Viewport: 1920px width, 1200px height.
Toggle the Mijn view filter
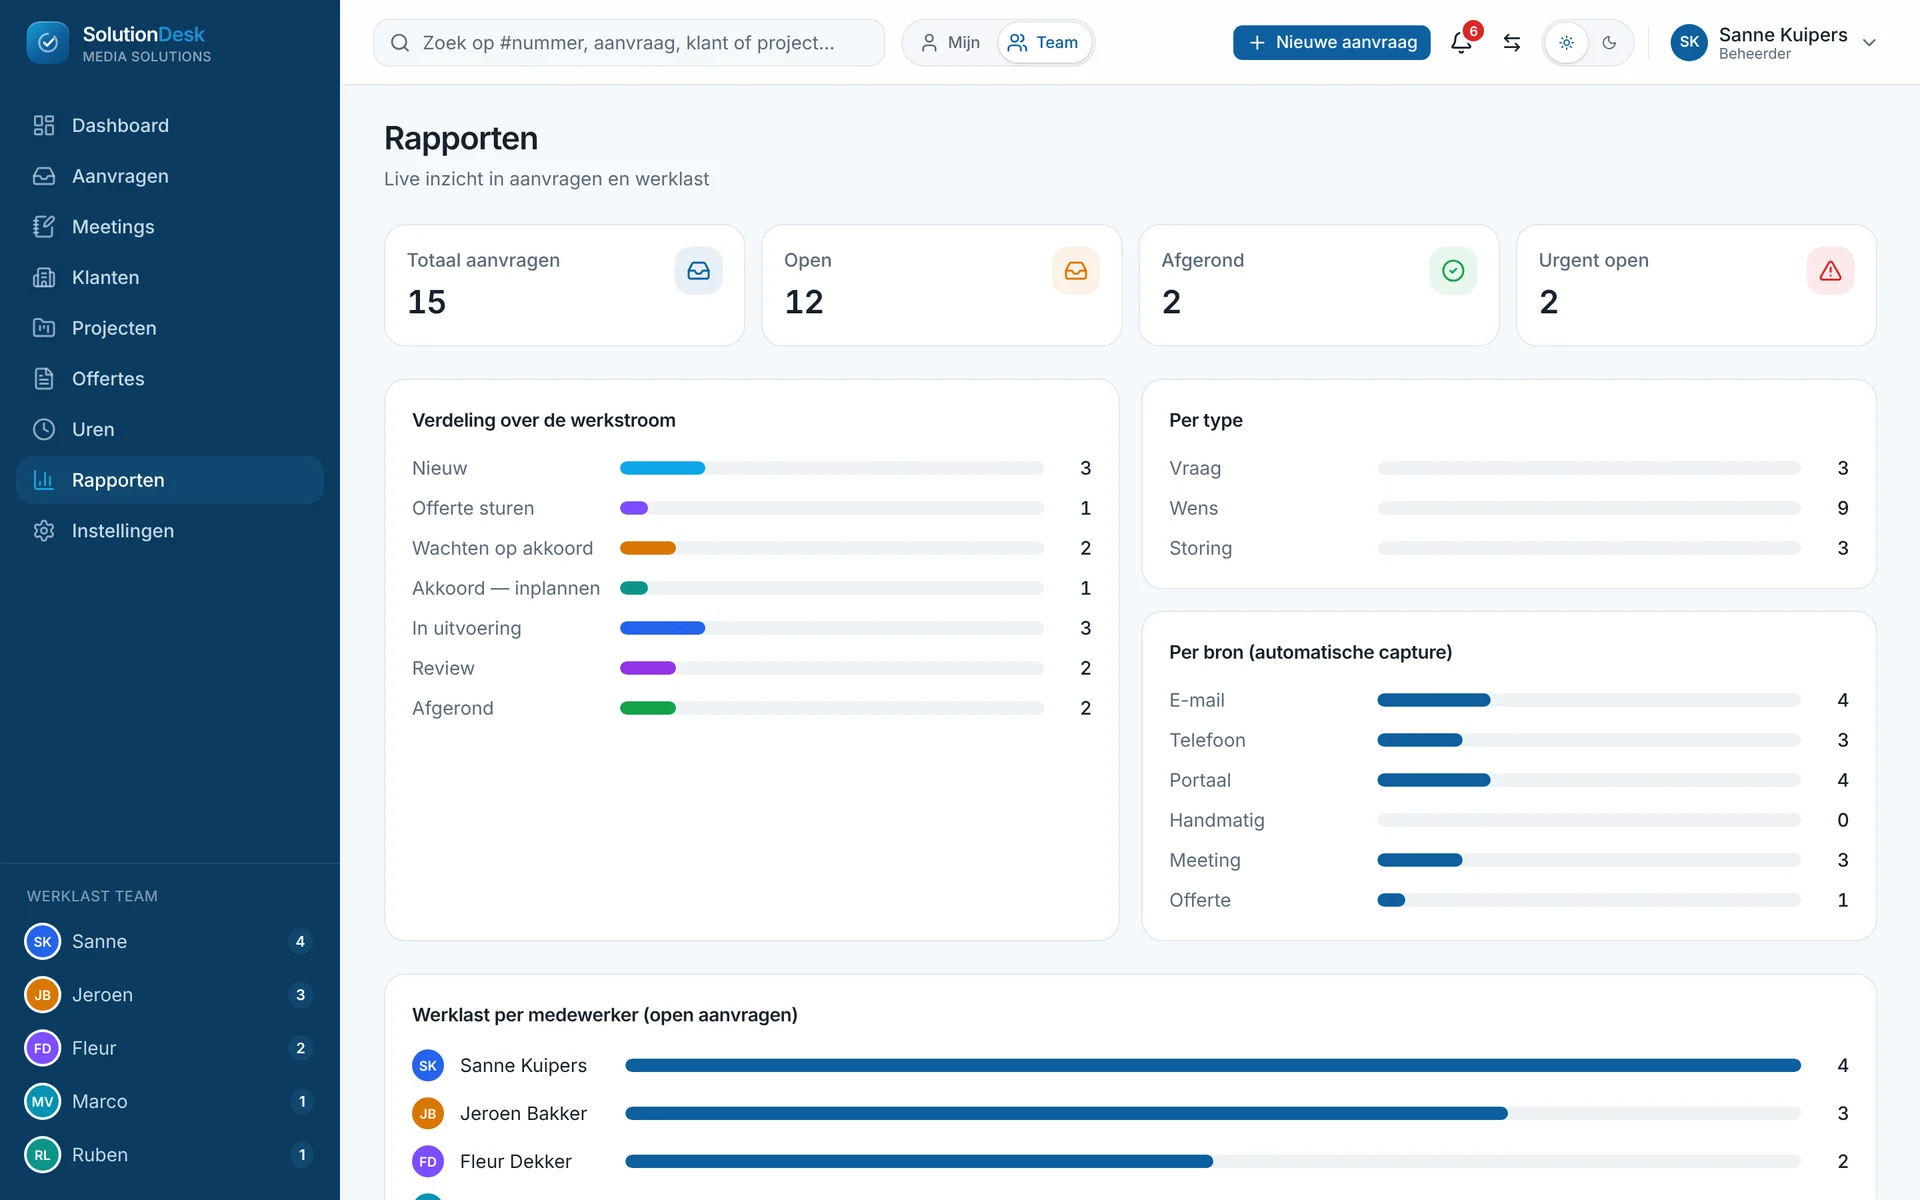pyautogui.click(x=950, y=43)
